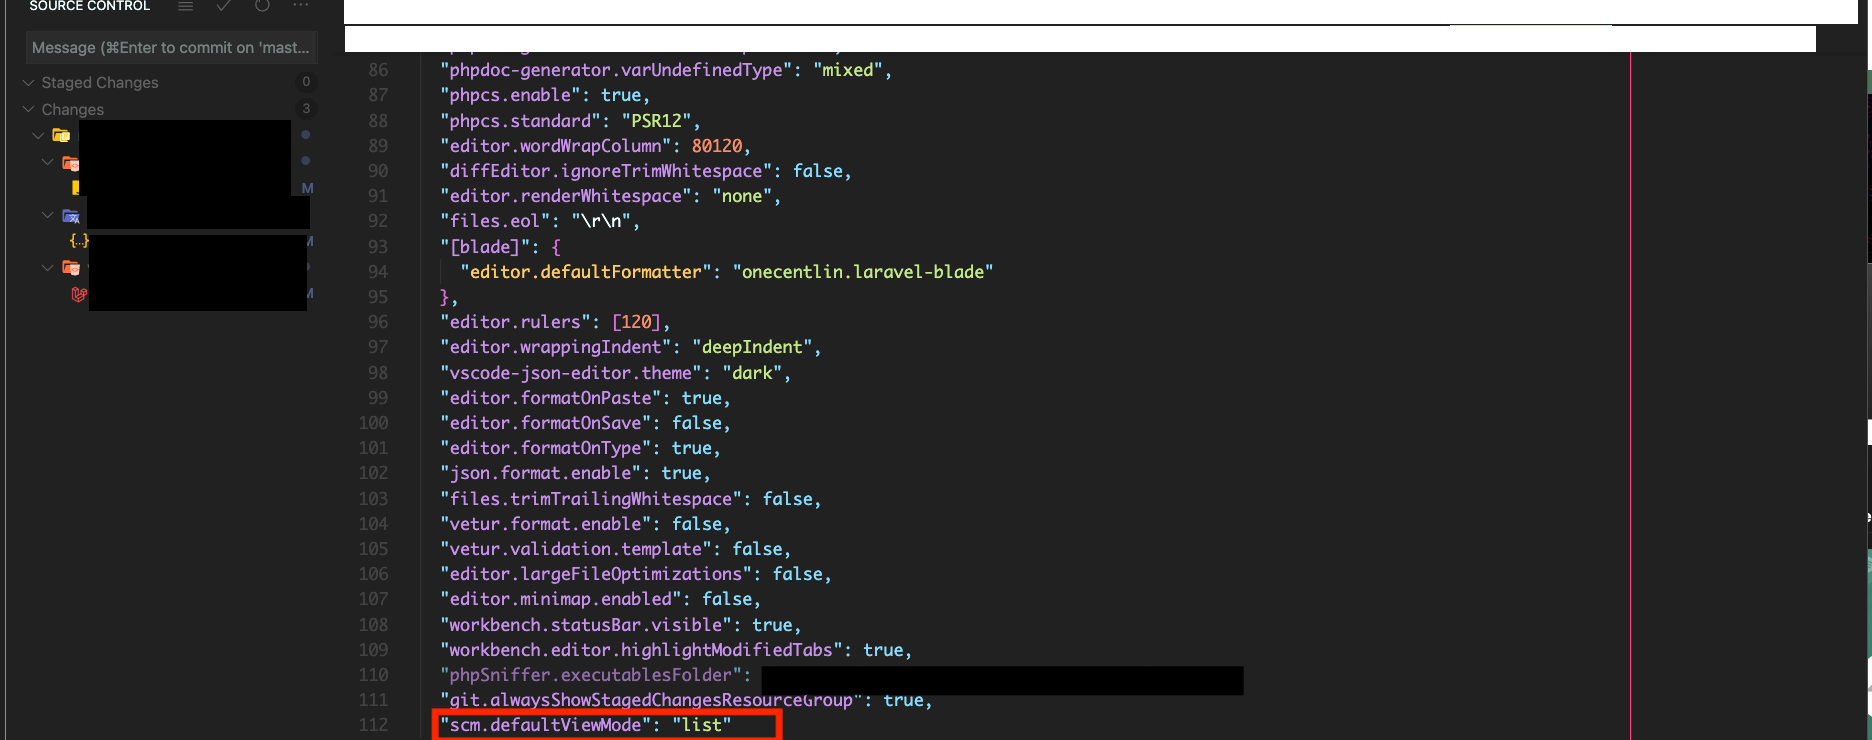Click "editor.formatOnType" key

[546, 448]
